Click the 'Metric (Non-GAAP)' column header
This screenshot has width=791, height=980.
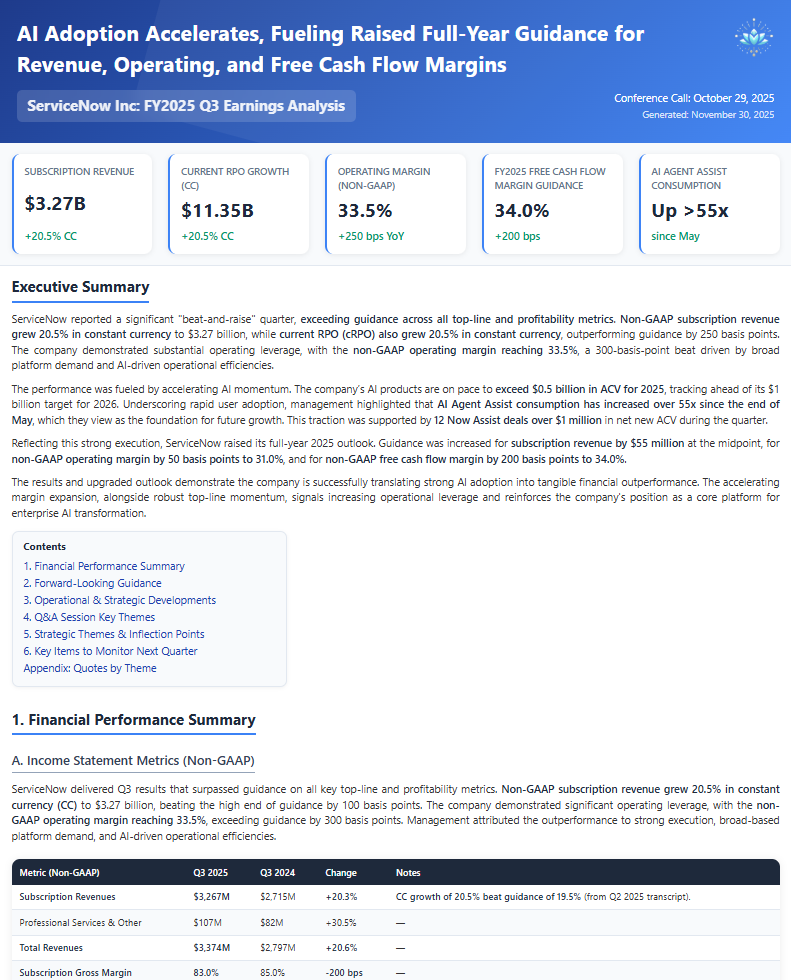pyautogui.click(x=59, y=872)
